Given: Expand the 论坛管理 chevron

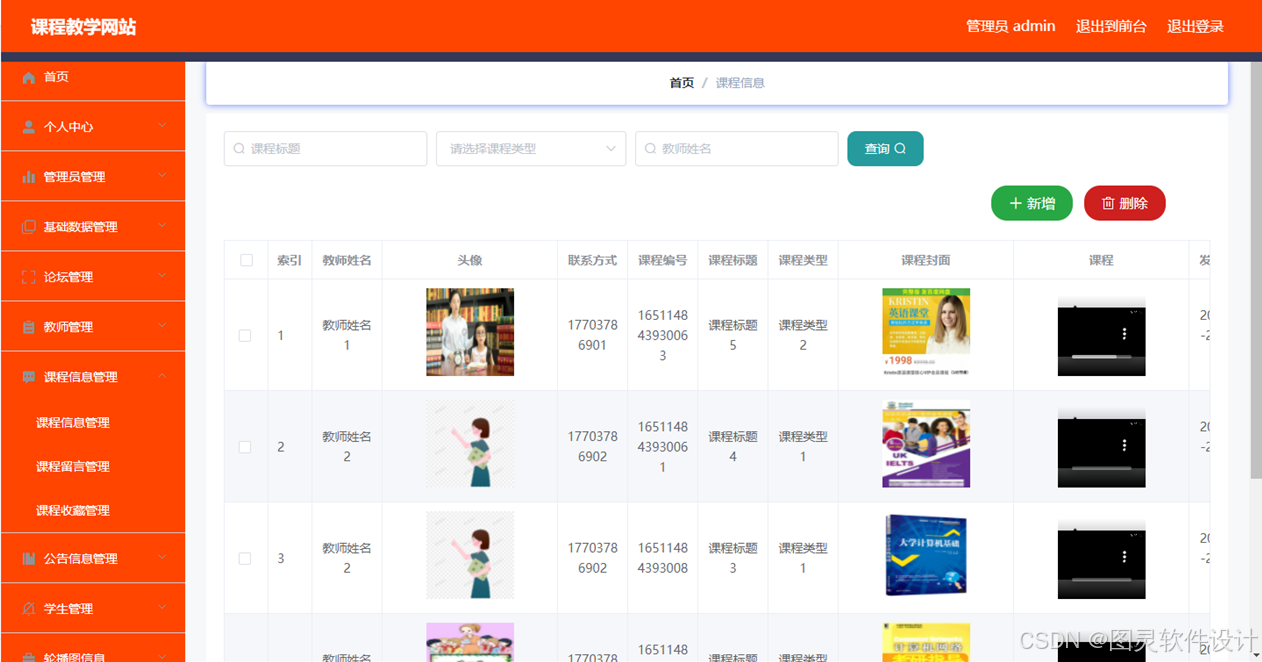Looking at the screenshot, I should tap(163, 276).
